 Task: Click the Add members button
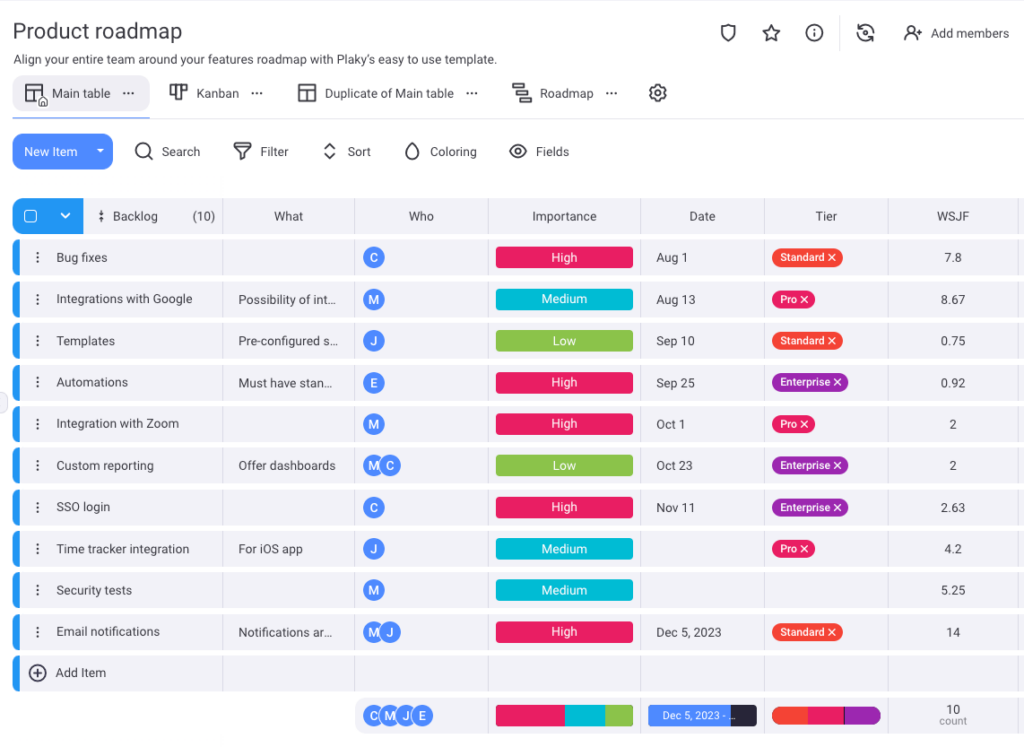click(956, 33)
